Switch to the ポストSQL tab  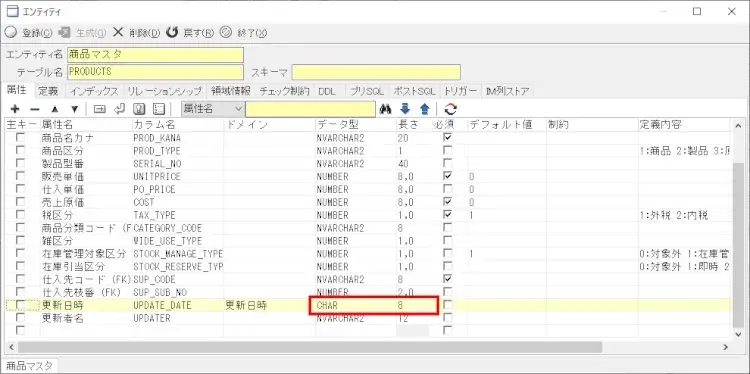click(414, 90)
